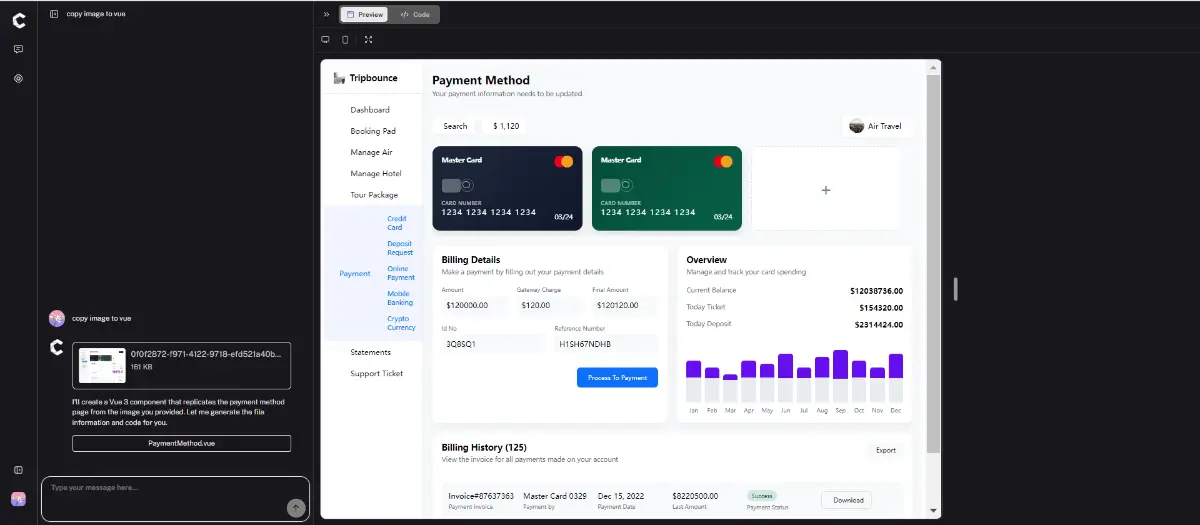Click the add new card plus tile
This screenshot has width=1200, height=525.
coord(826,189)
